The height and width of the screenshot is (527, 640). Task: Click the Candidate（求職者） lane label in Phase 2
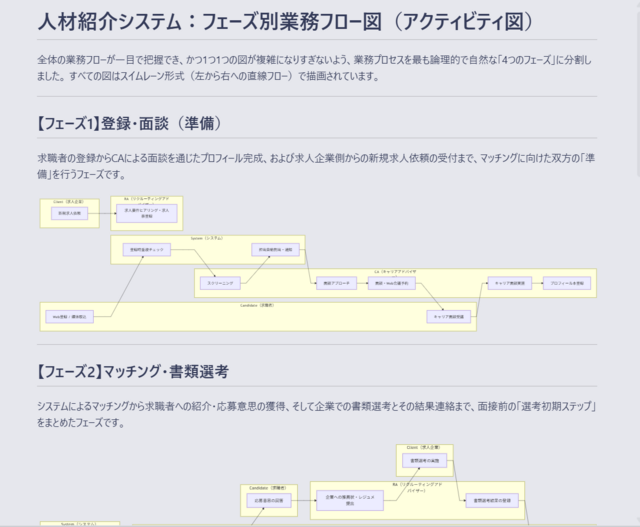[x=268, y=488]
